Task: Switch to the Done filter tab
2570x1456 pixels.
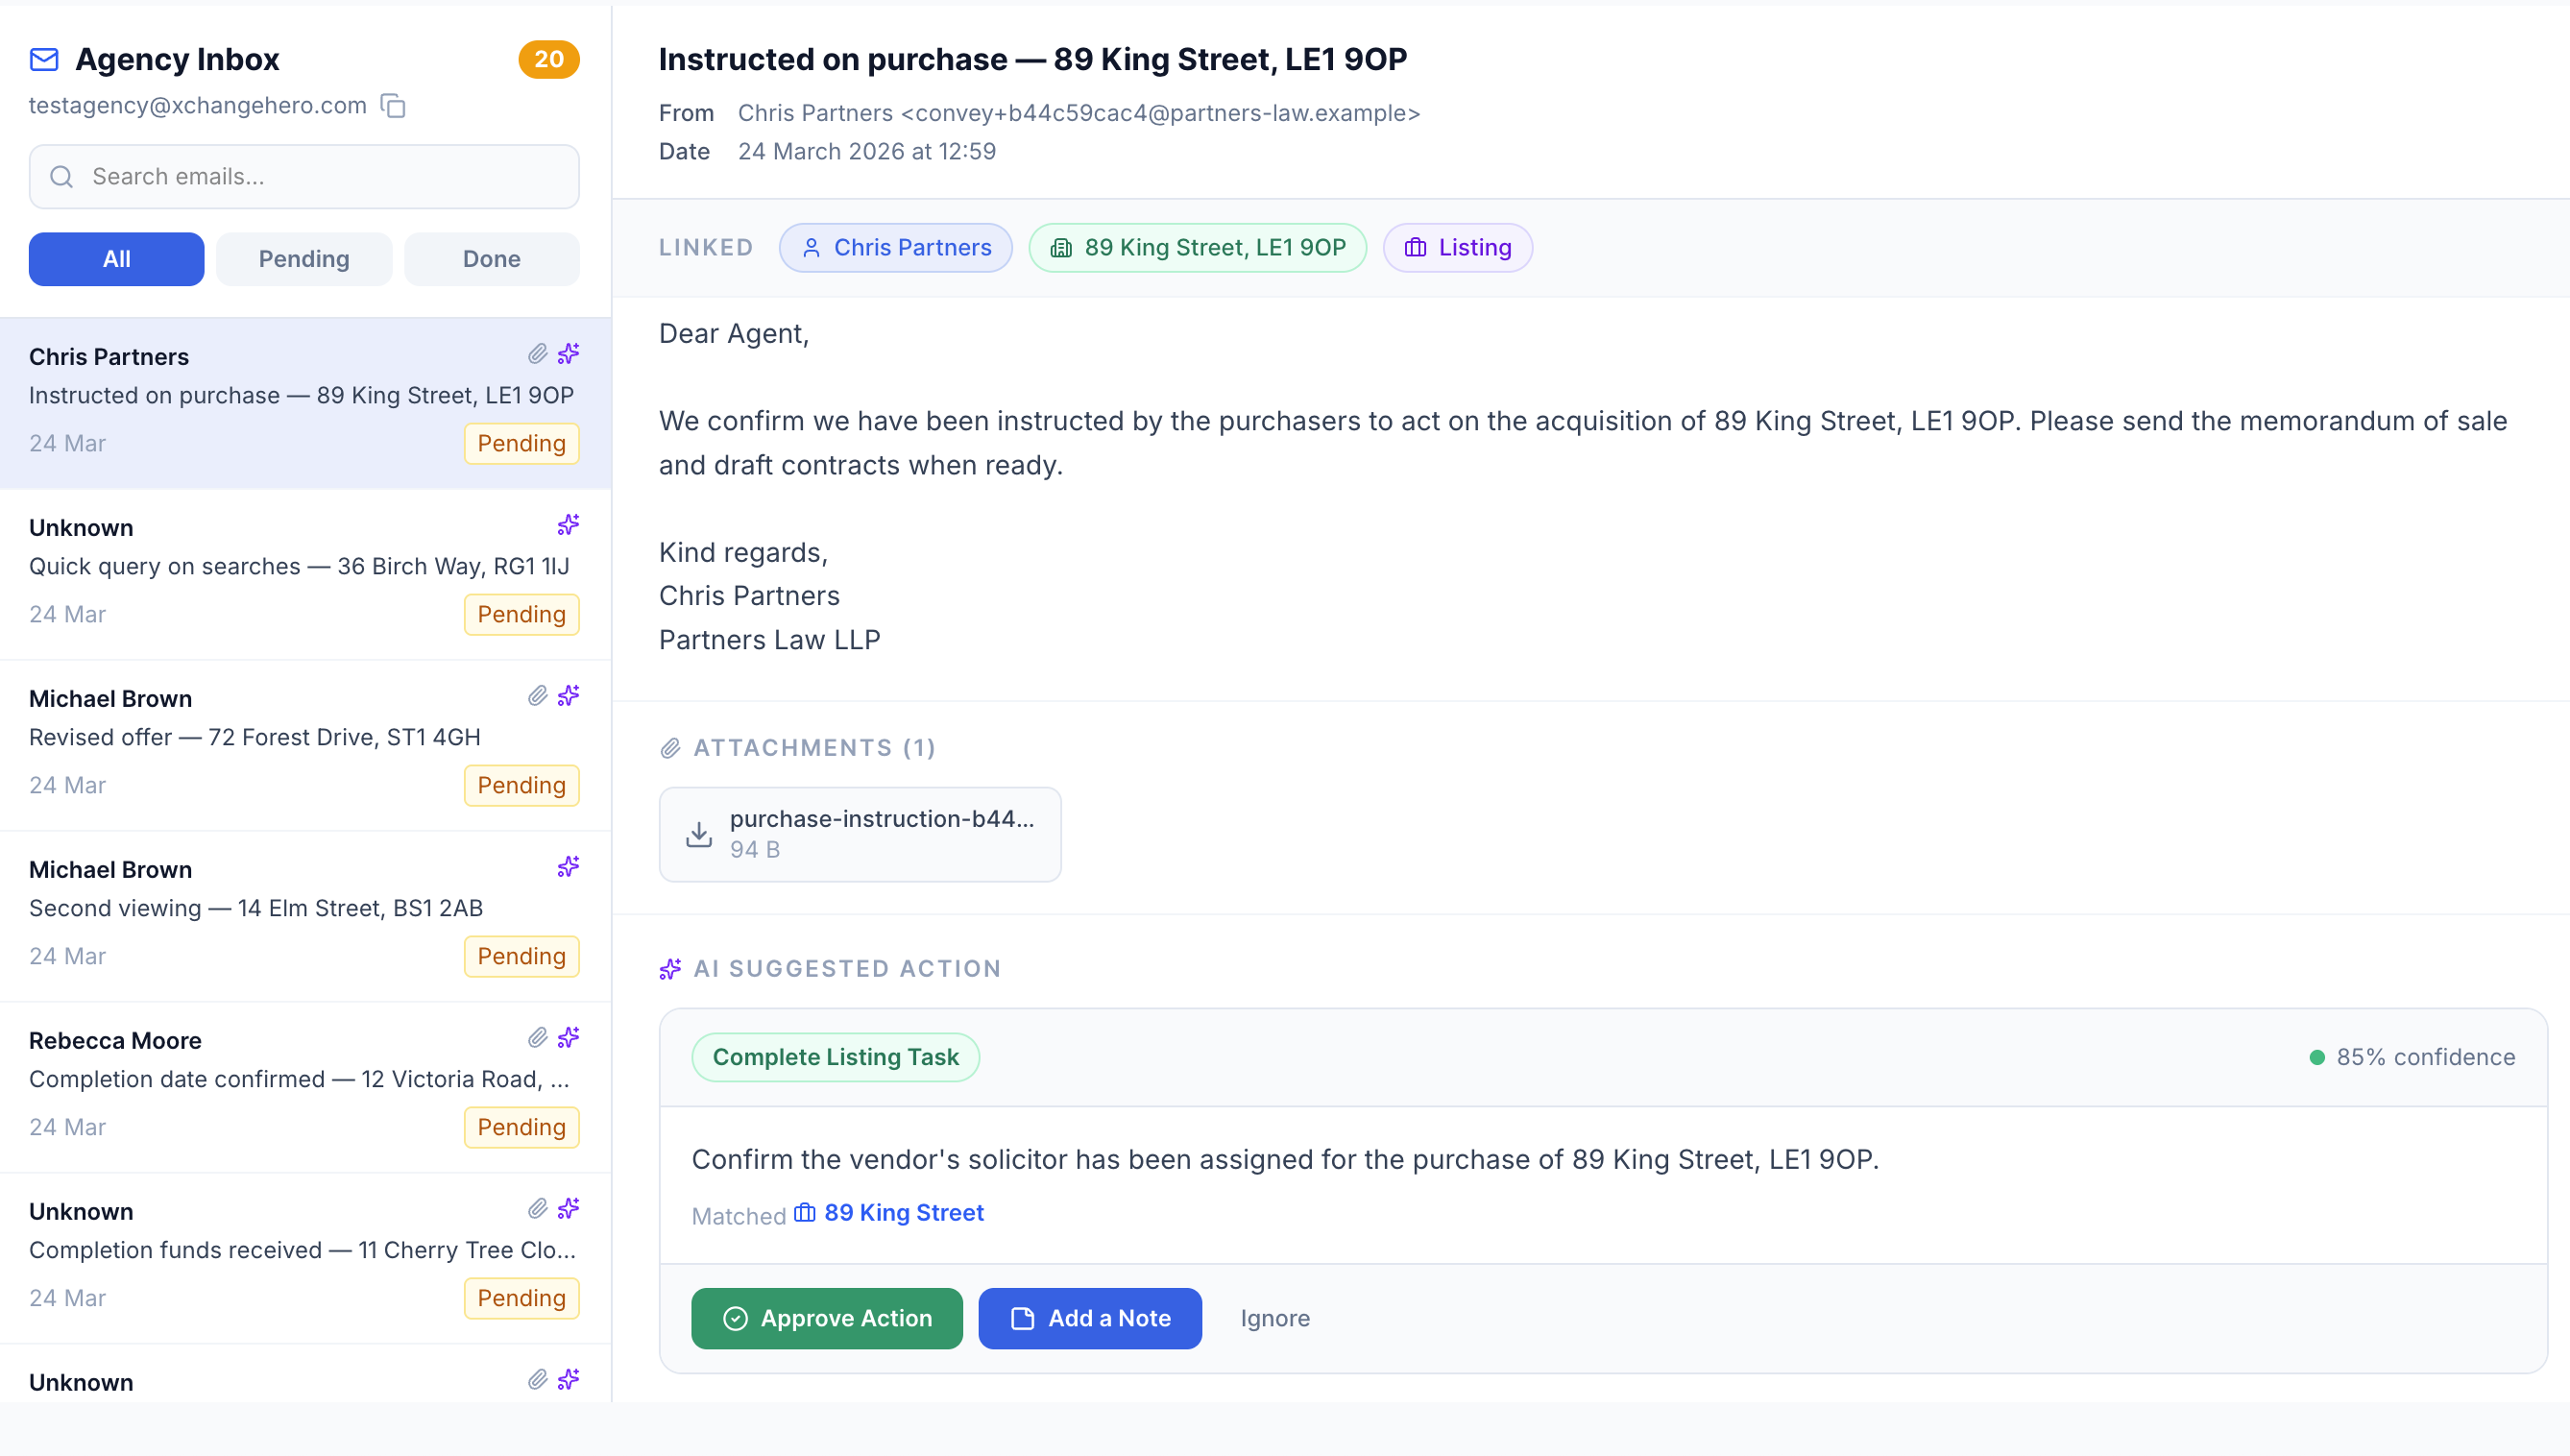Action: pyautogui.click(x=491, y=258)
